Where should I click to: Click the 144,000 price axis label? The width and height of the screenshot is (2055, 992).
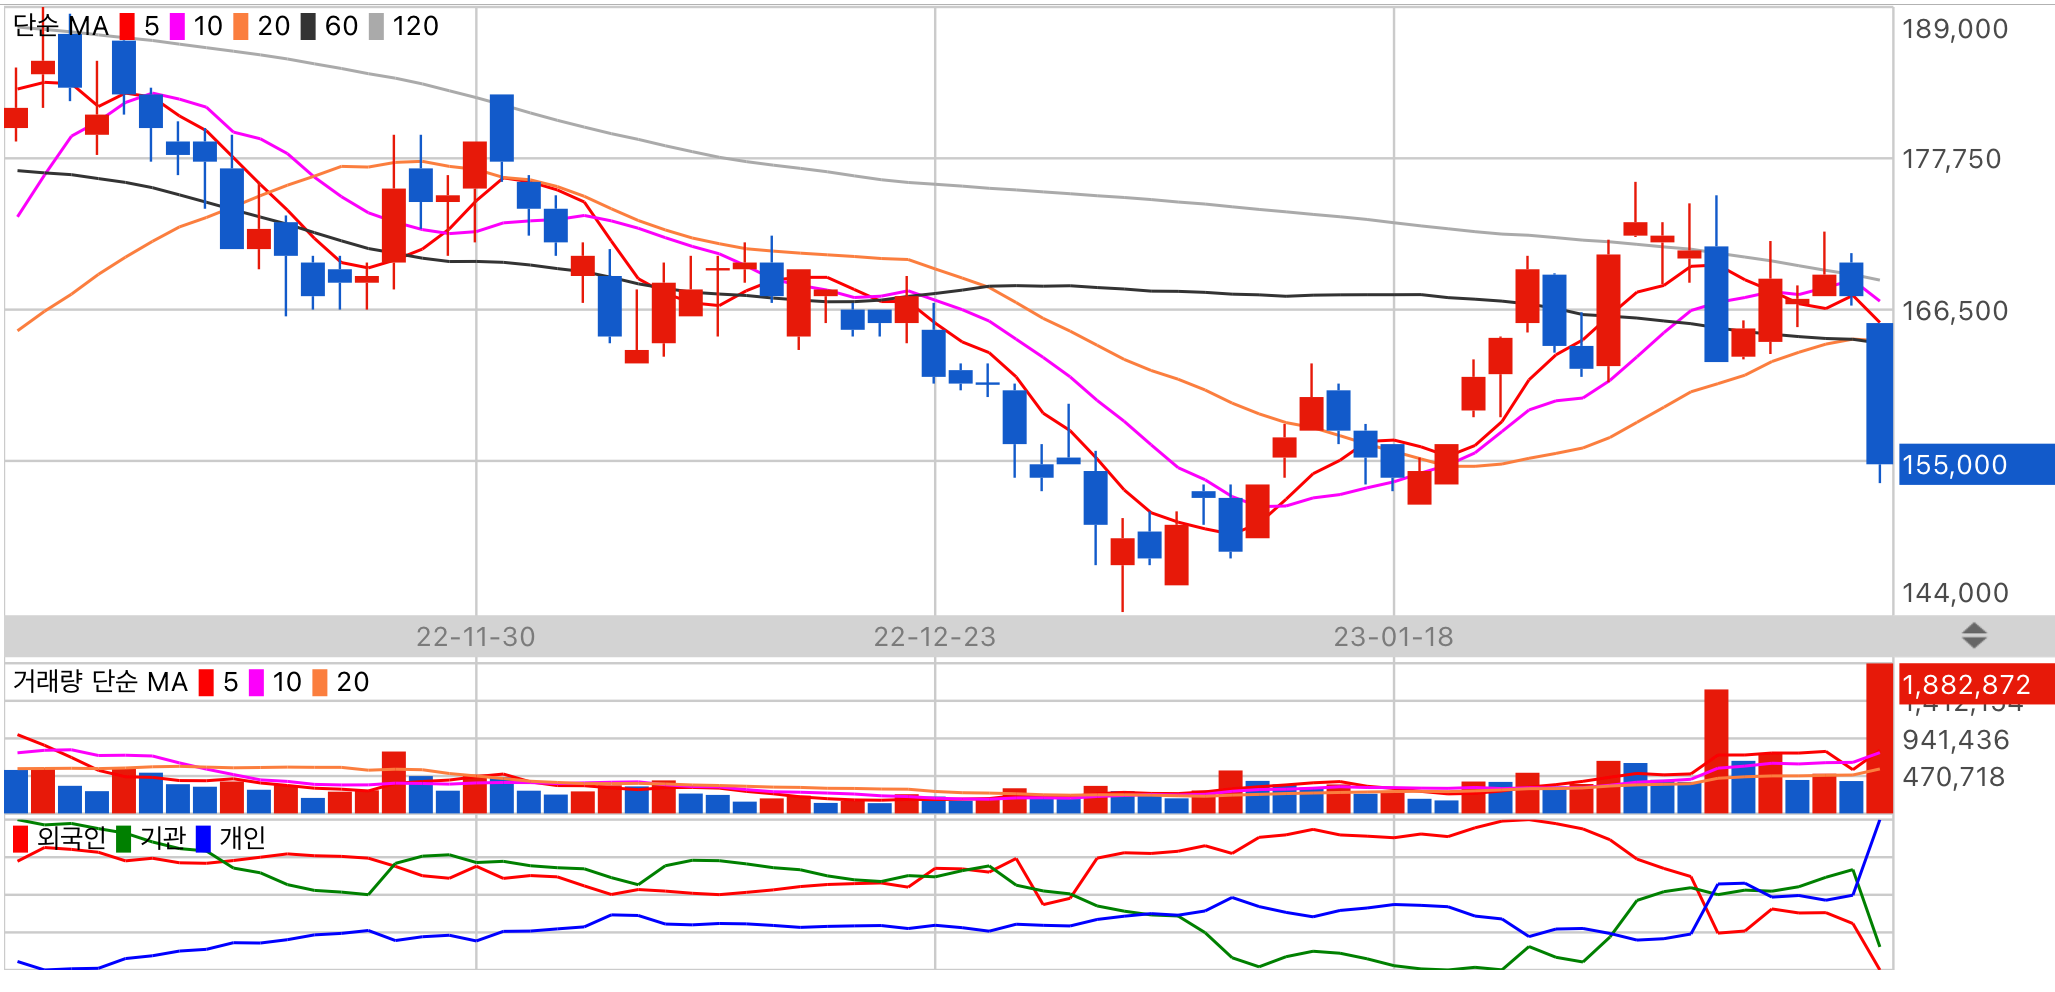coord(1955,593)
